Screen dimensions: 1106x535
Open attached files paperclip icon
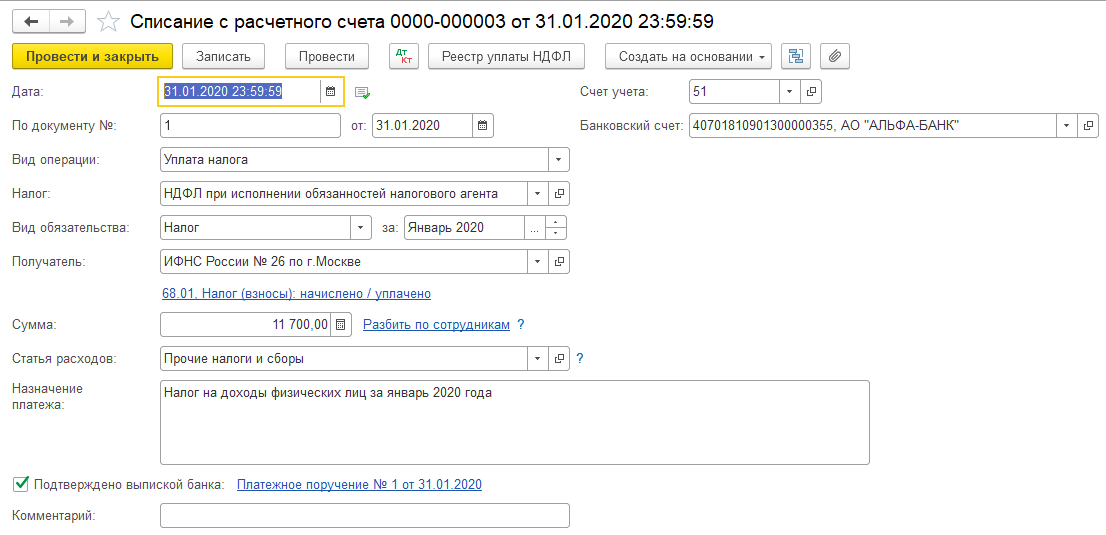(835, 56)
